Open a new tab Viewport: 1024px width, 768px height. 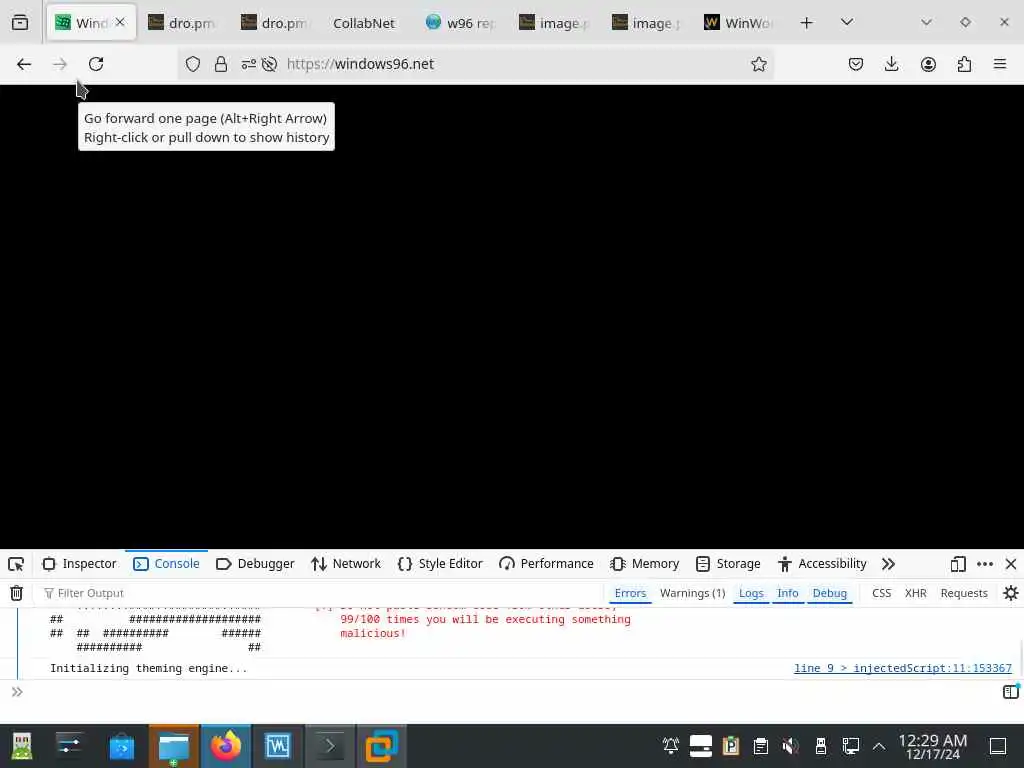[807, 23]
